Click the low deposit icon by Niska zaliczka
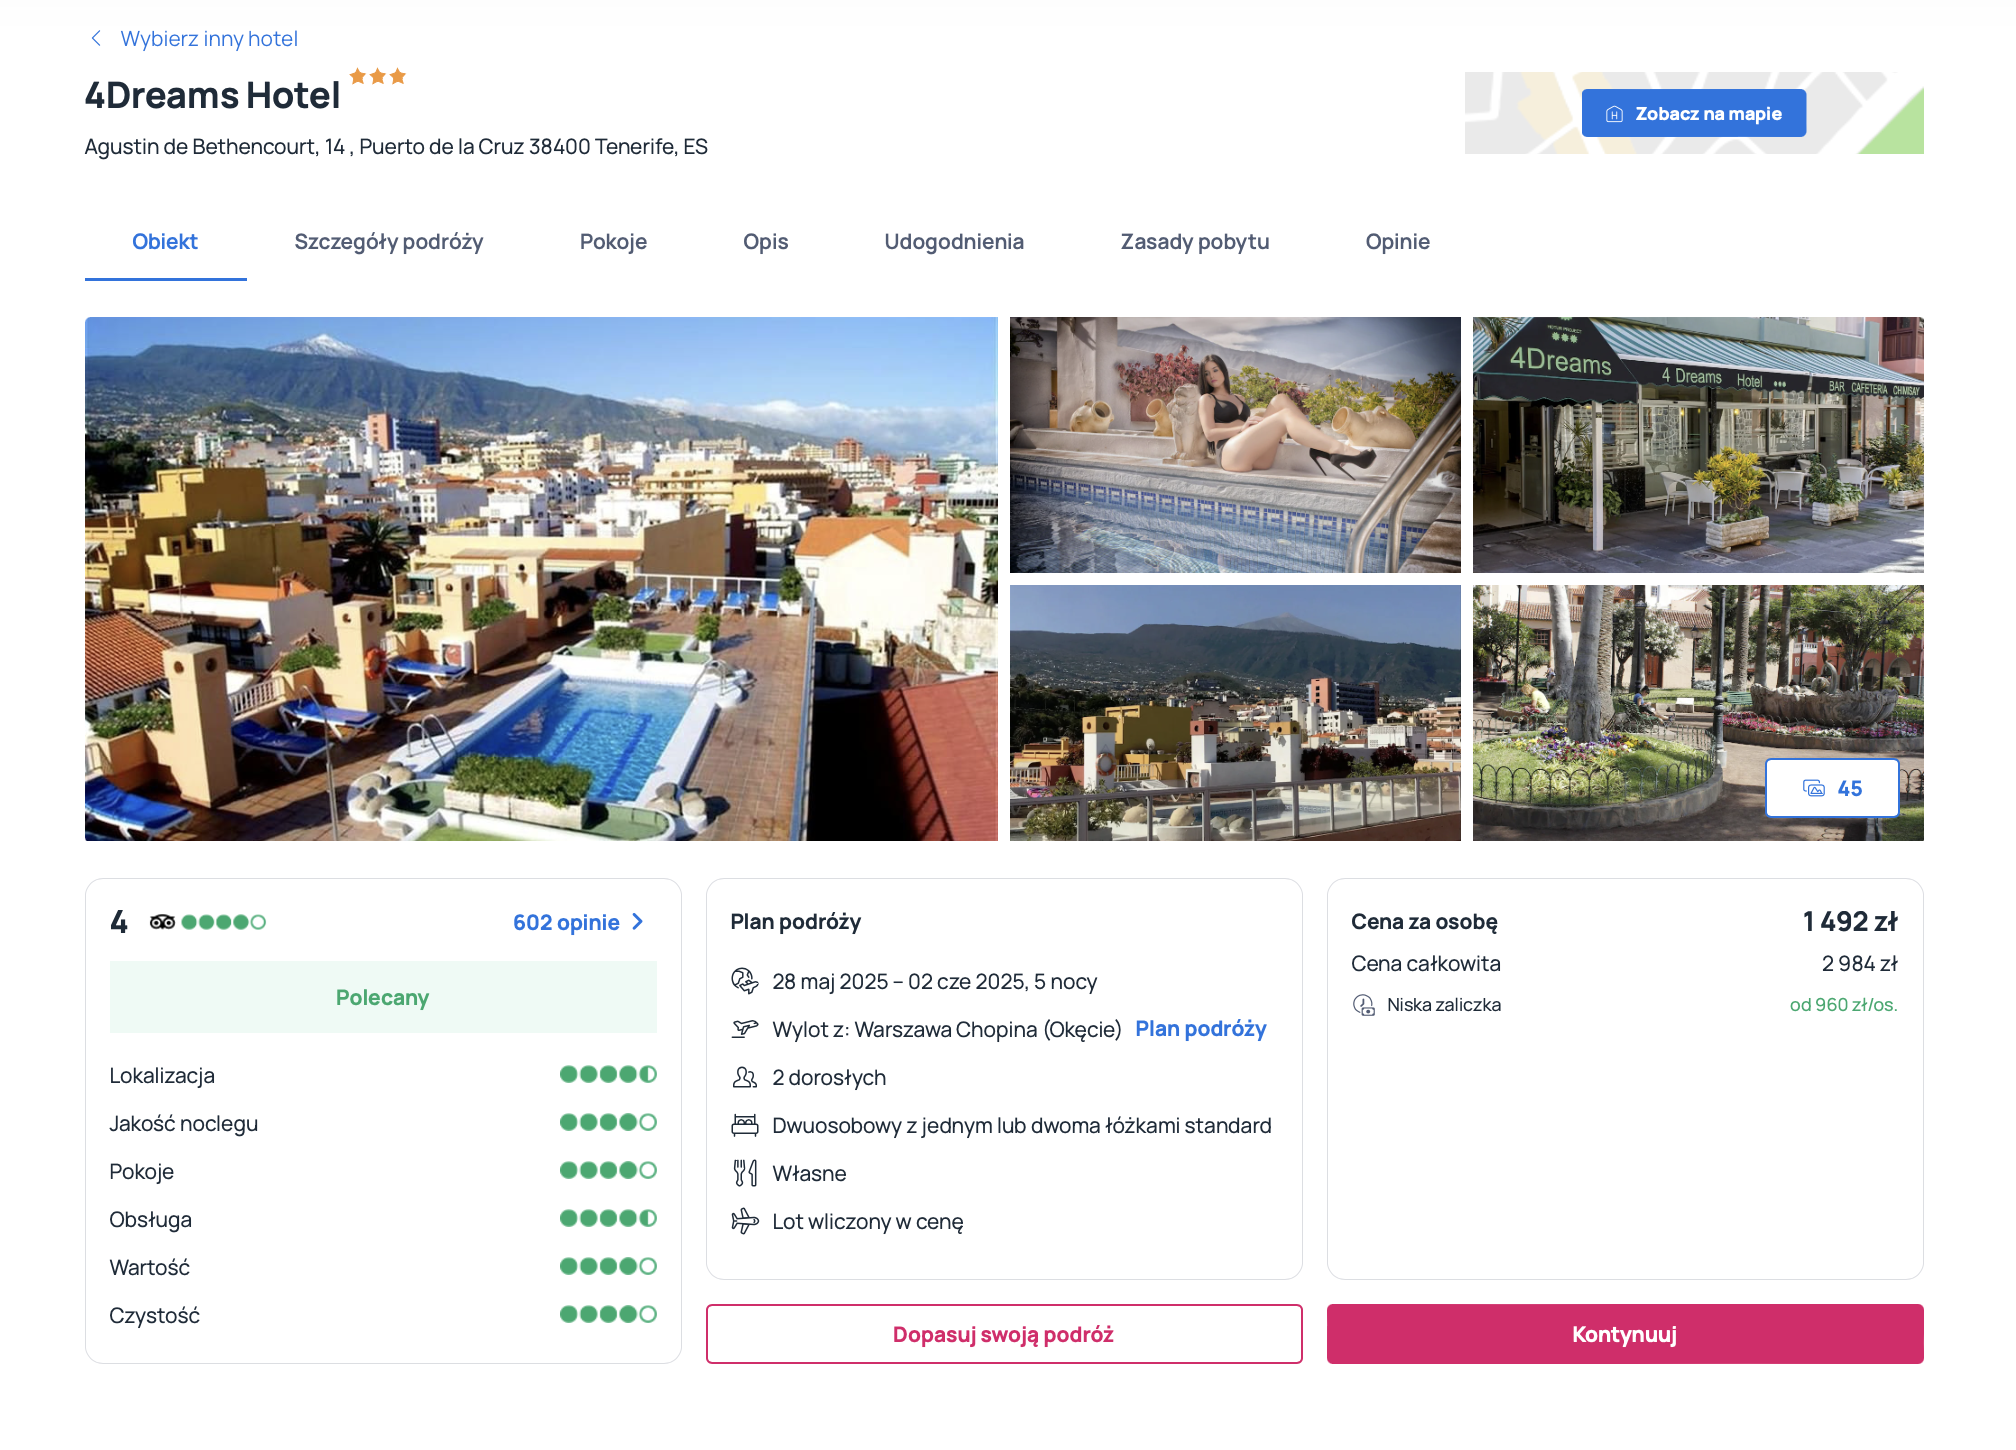The height and width of the screenshot is (1450, 2016). pos(1363,1005)
